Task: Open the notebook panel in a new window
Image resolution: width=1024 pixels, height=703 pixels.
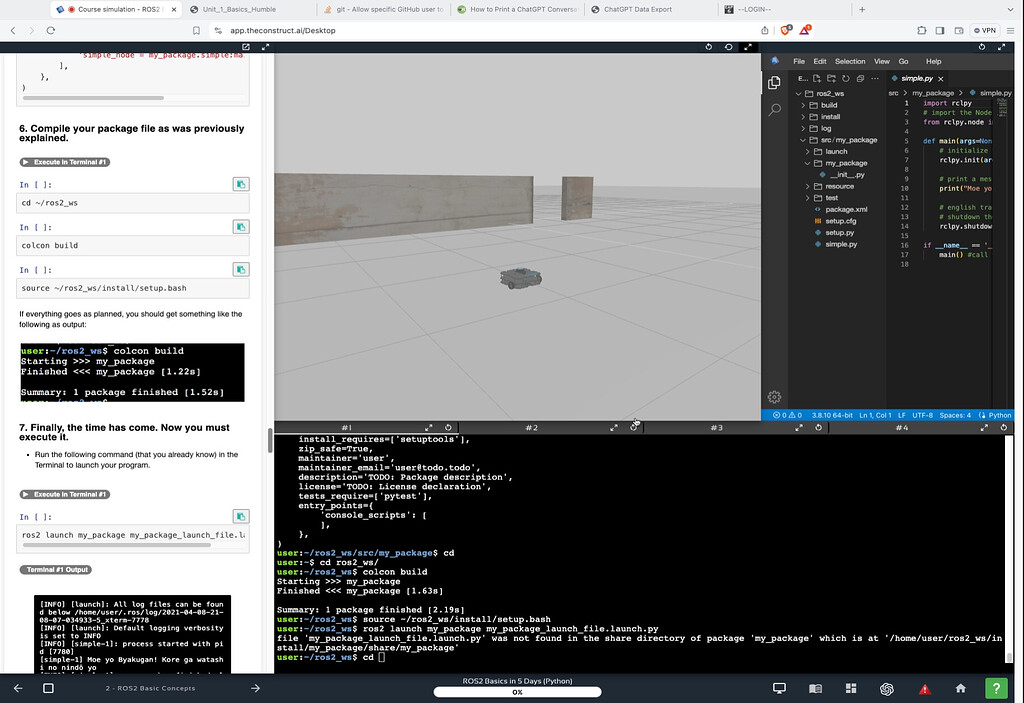Action: coord(246,47)
